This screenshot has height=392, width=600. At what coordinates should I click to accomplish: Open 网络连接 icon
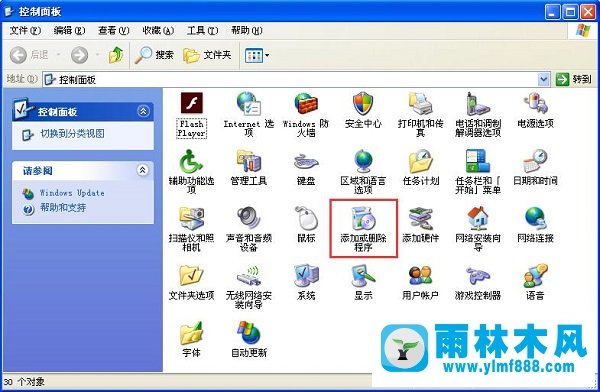coord(535,225)
